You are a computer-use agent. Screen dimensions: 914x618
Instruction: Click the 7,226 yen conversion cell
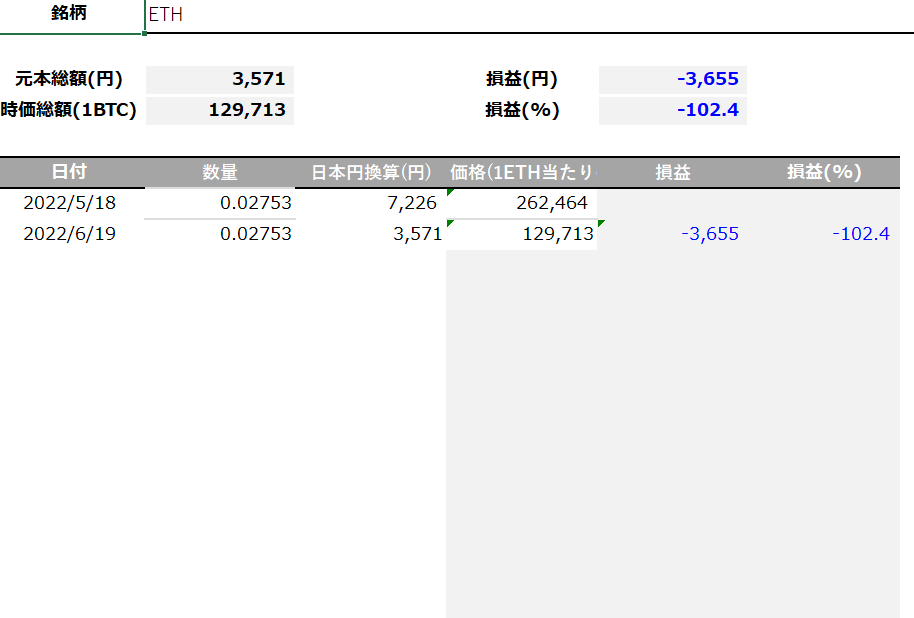click(371, 203)
